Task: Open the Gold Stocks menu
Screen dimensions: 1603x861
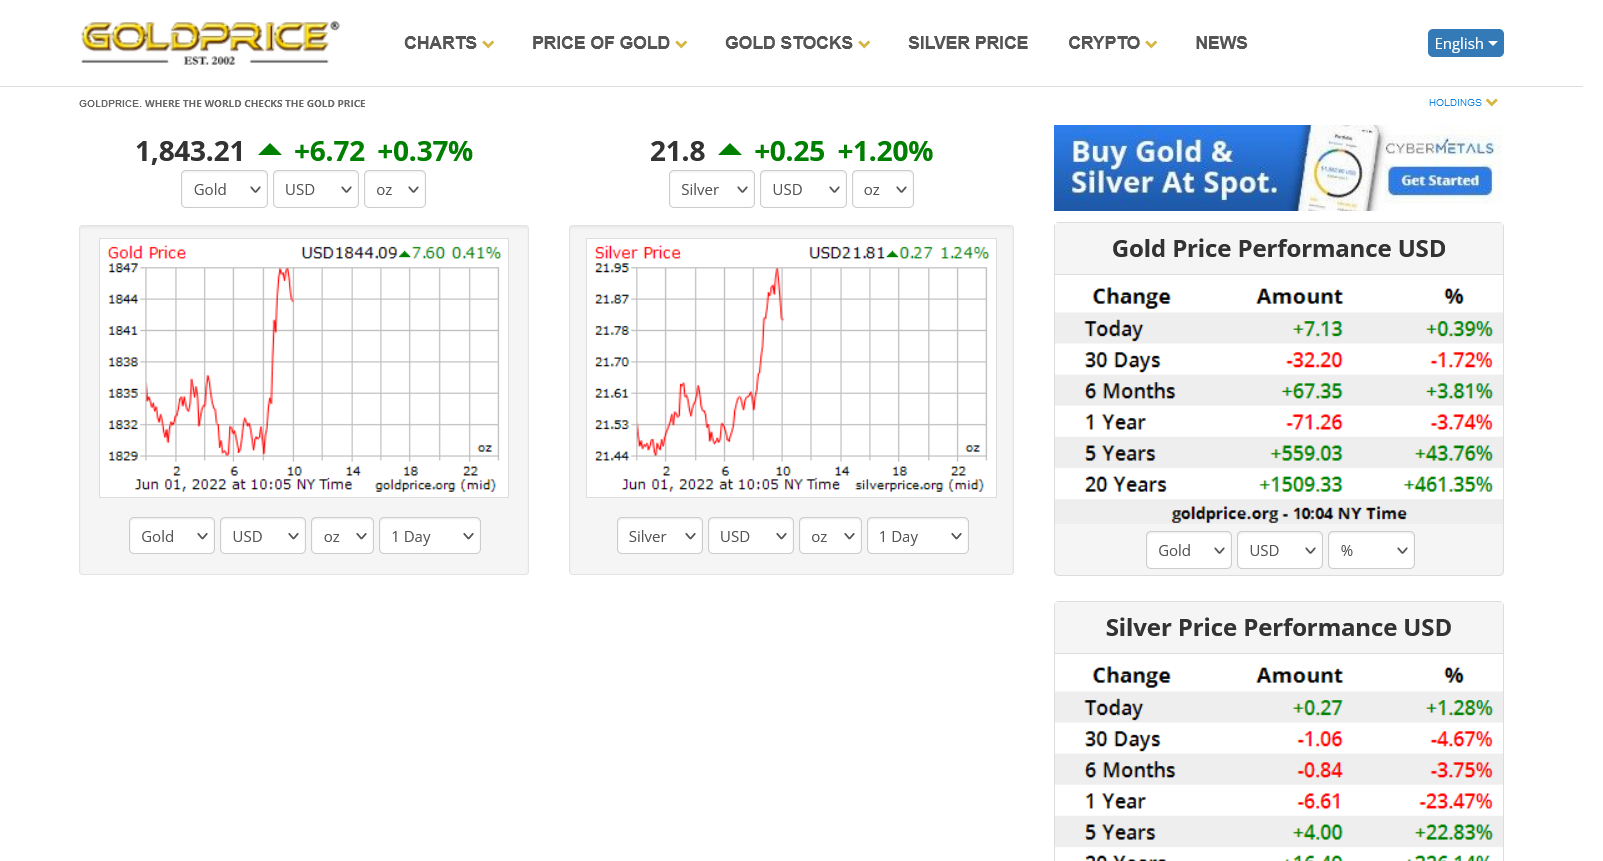Action: click(x=797, y=43)
